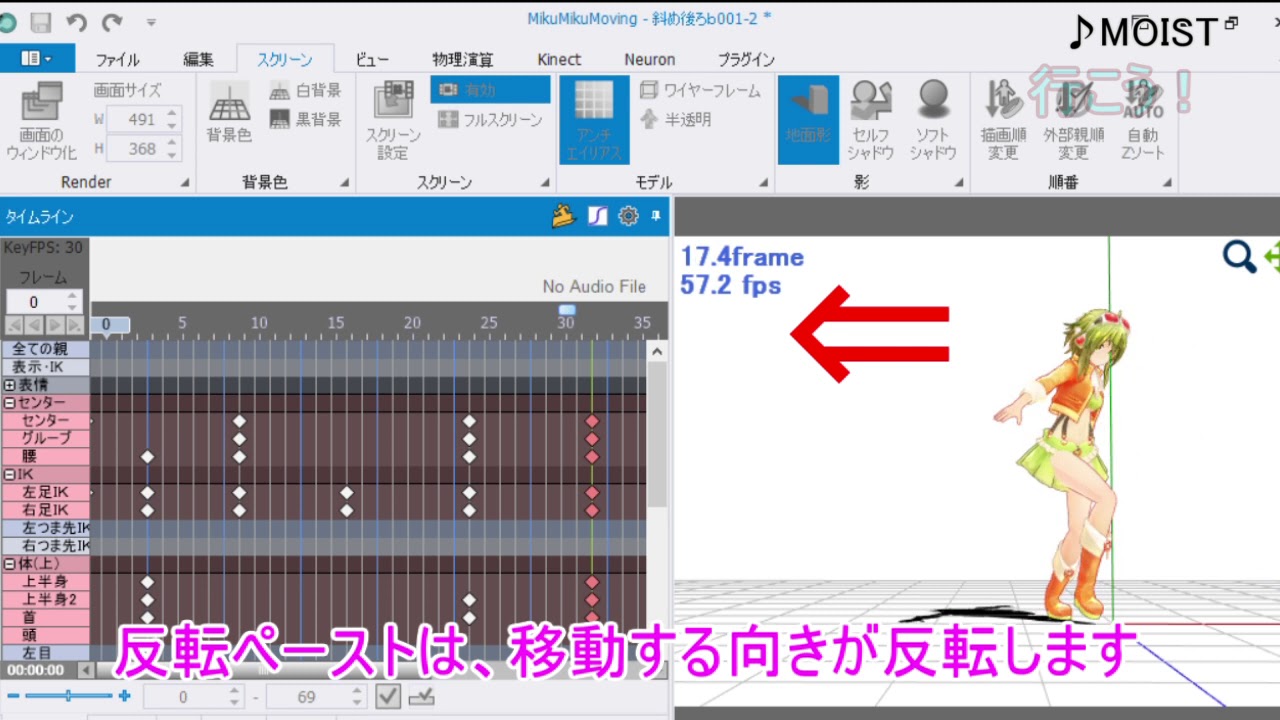The image size is (1280, 720).
Task: Select the スクリーン ribbon tab
Action: click(285, 59)
